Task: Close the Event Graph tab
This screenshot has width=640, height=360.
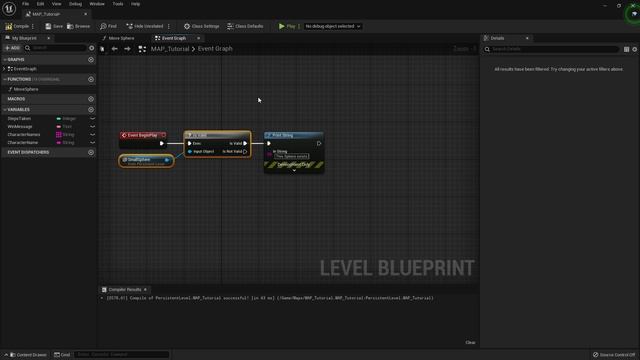Action: coord(198,38)
